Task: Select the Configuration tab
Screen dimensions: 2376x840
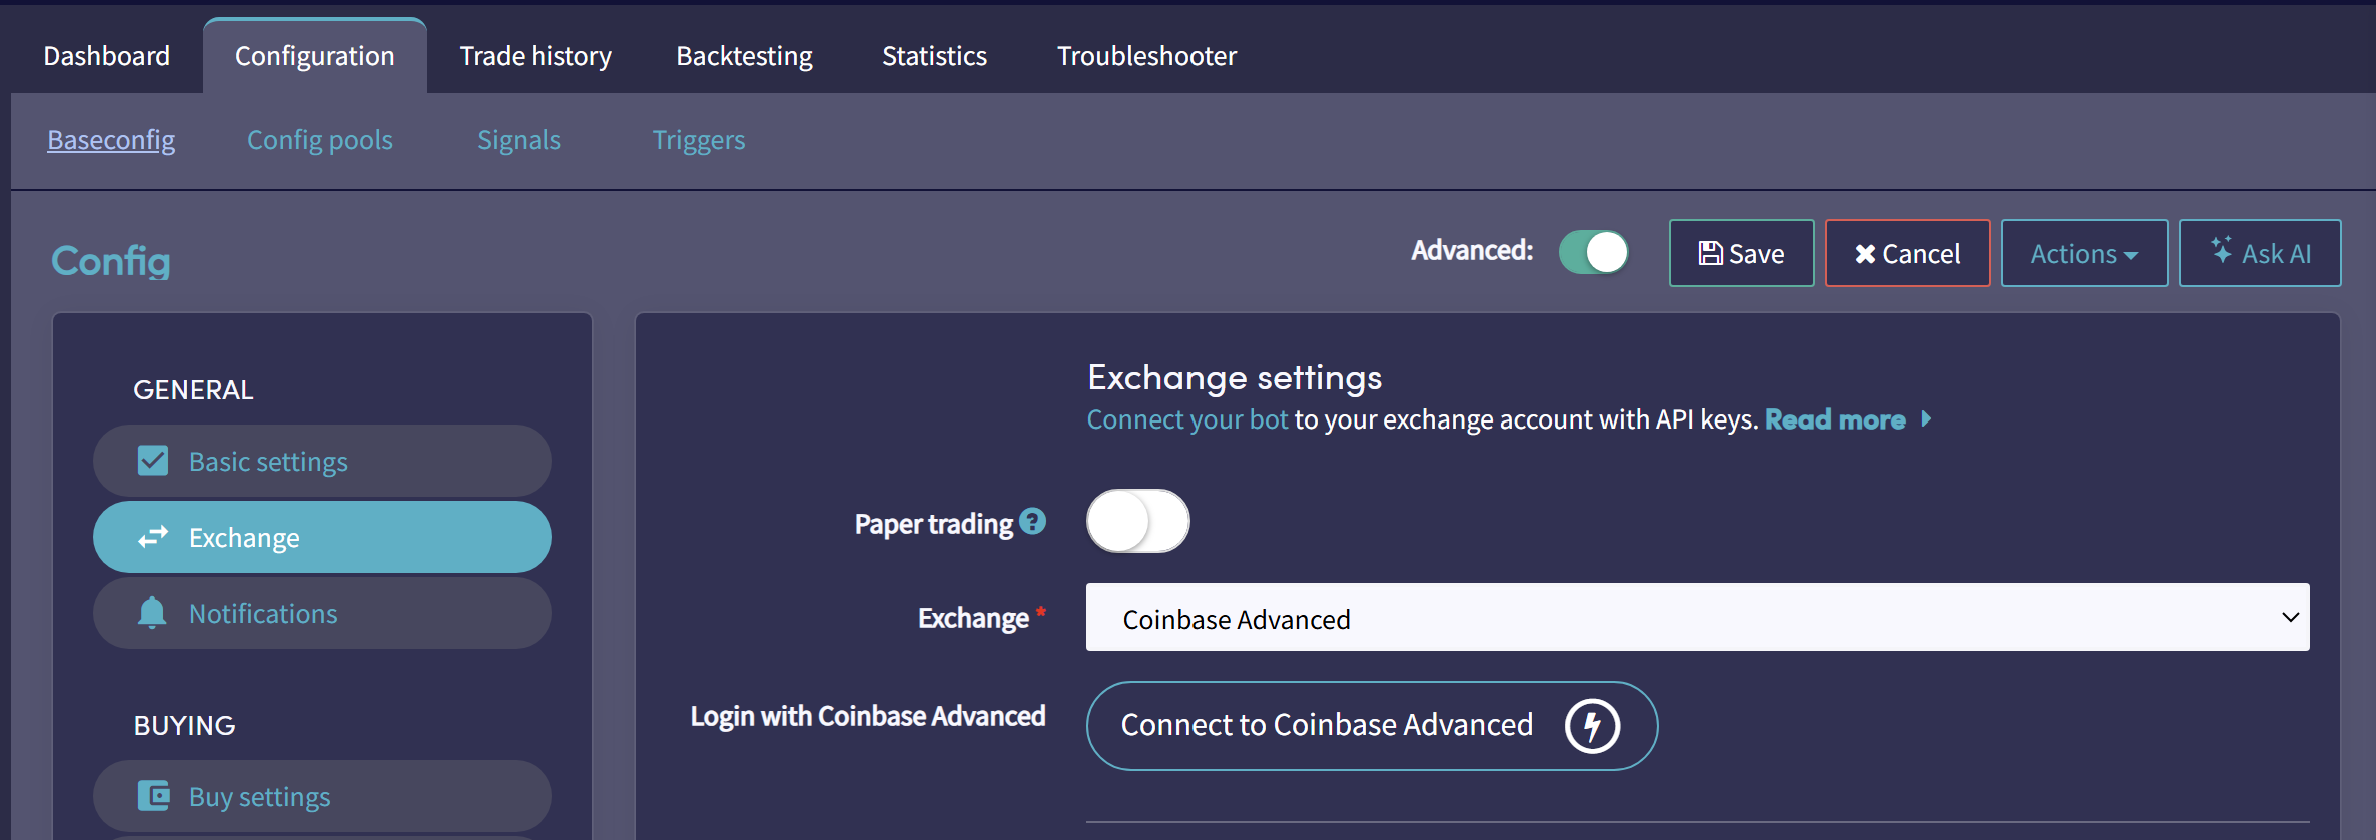Action: point(315,56)
